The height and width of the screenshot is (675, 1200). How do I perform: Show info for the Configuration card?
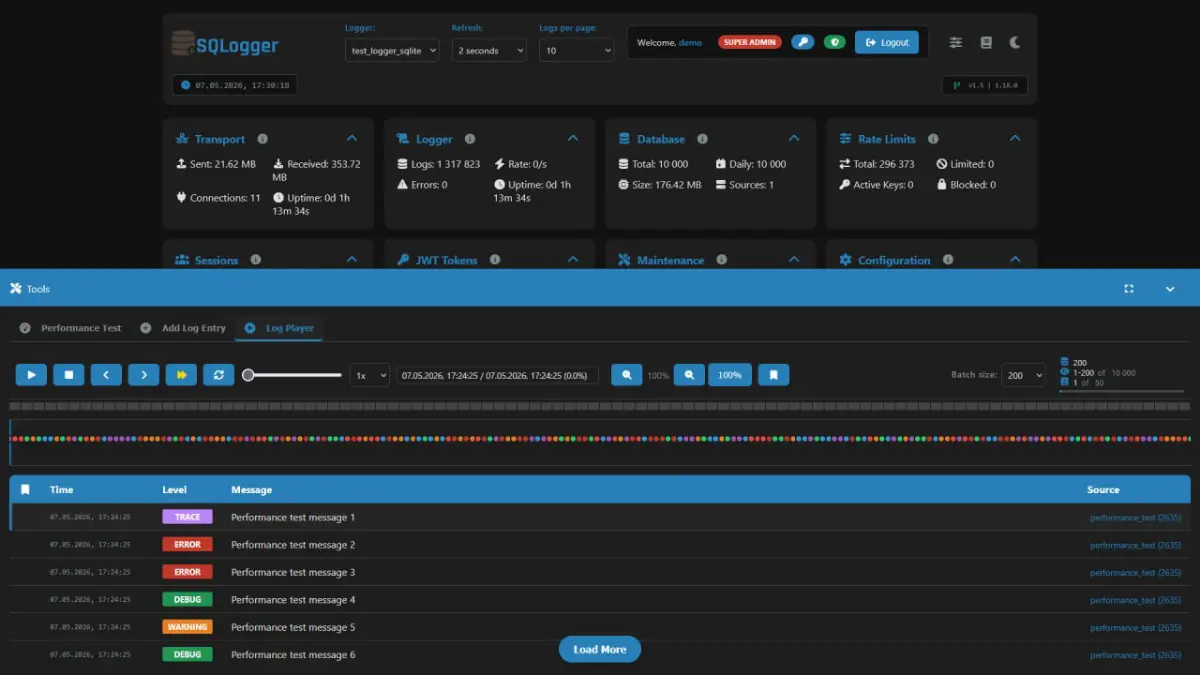pos(947,260)
